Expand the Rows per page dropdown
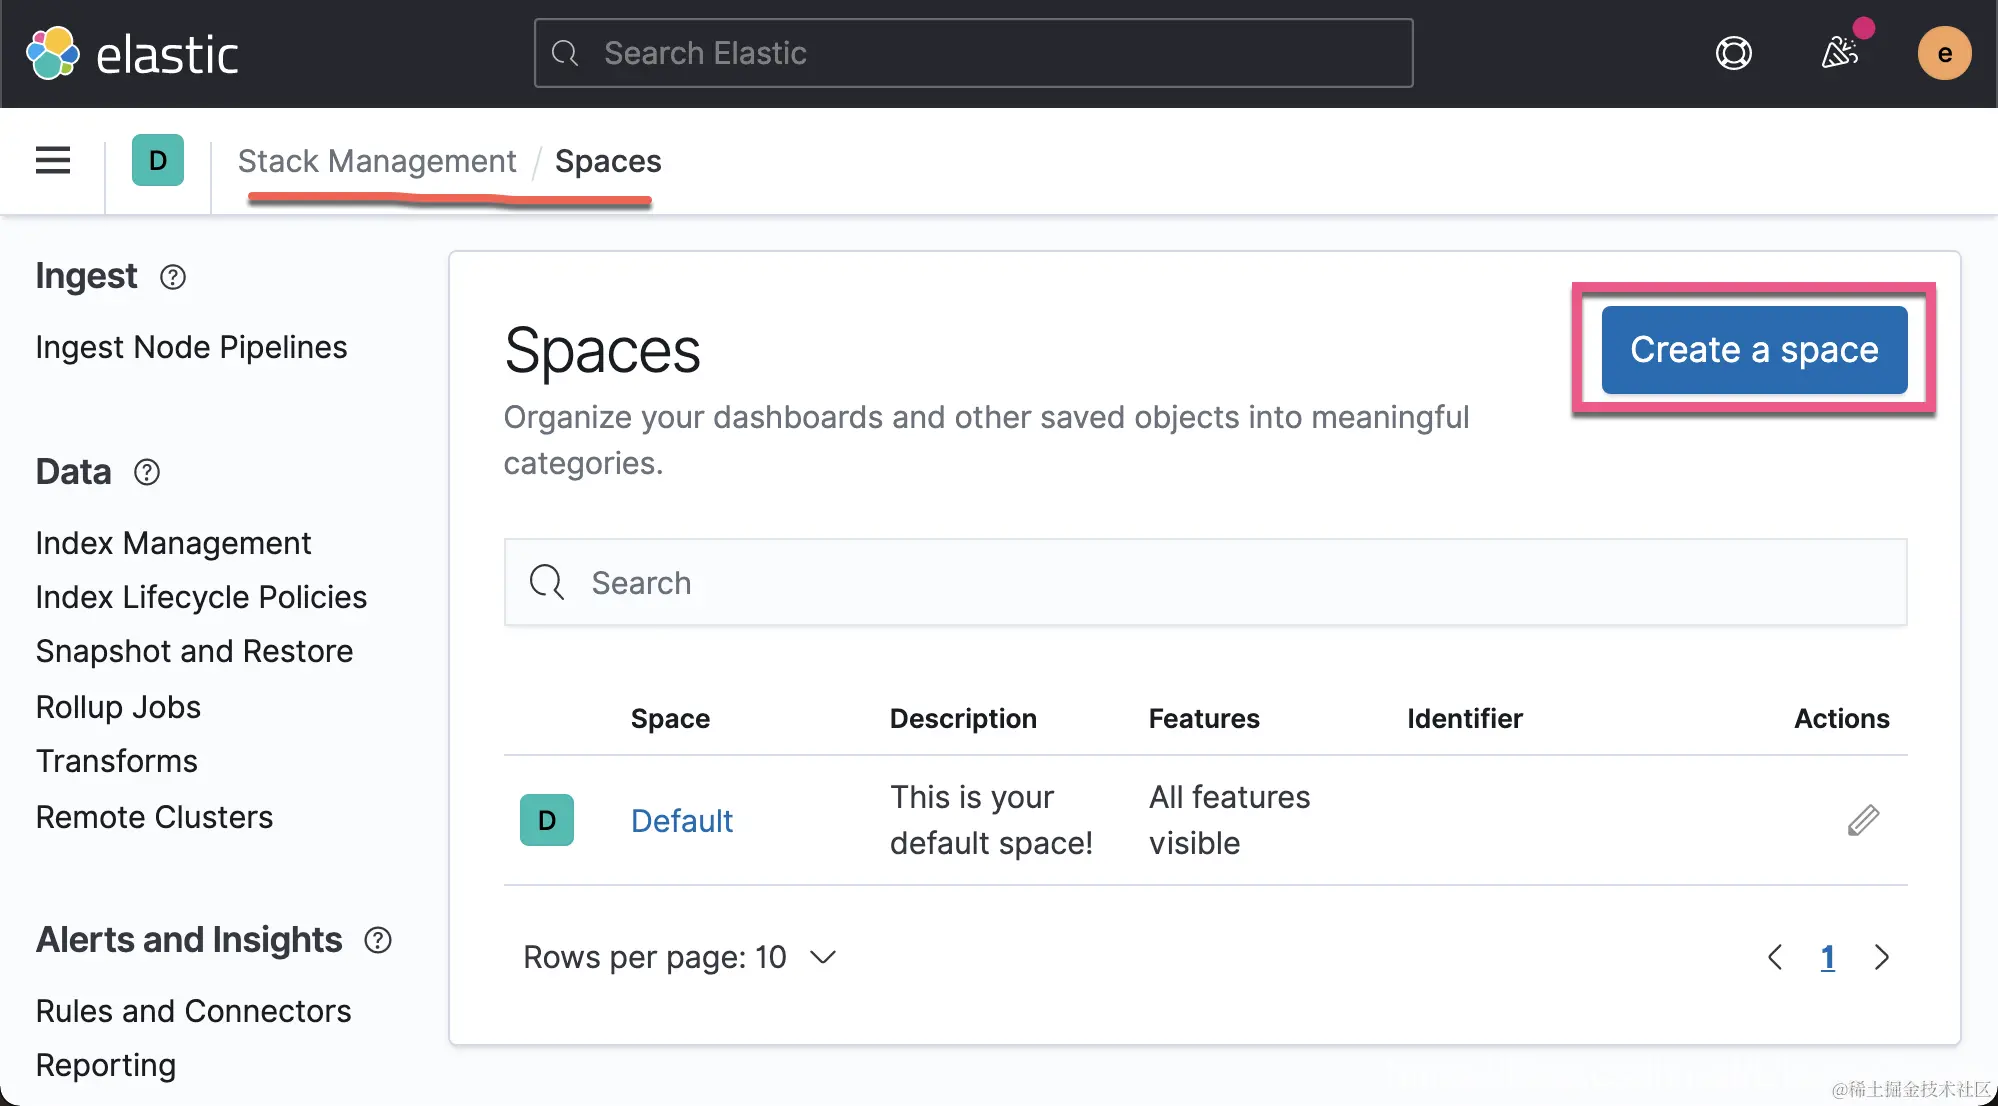Image resolution: width=1998 pixels, height=1106 pixels. click(680, 957)
